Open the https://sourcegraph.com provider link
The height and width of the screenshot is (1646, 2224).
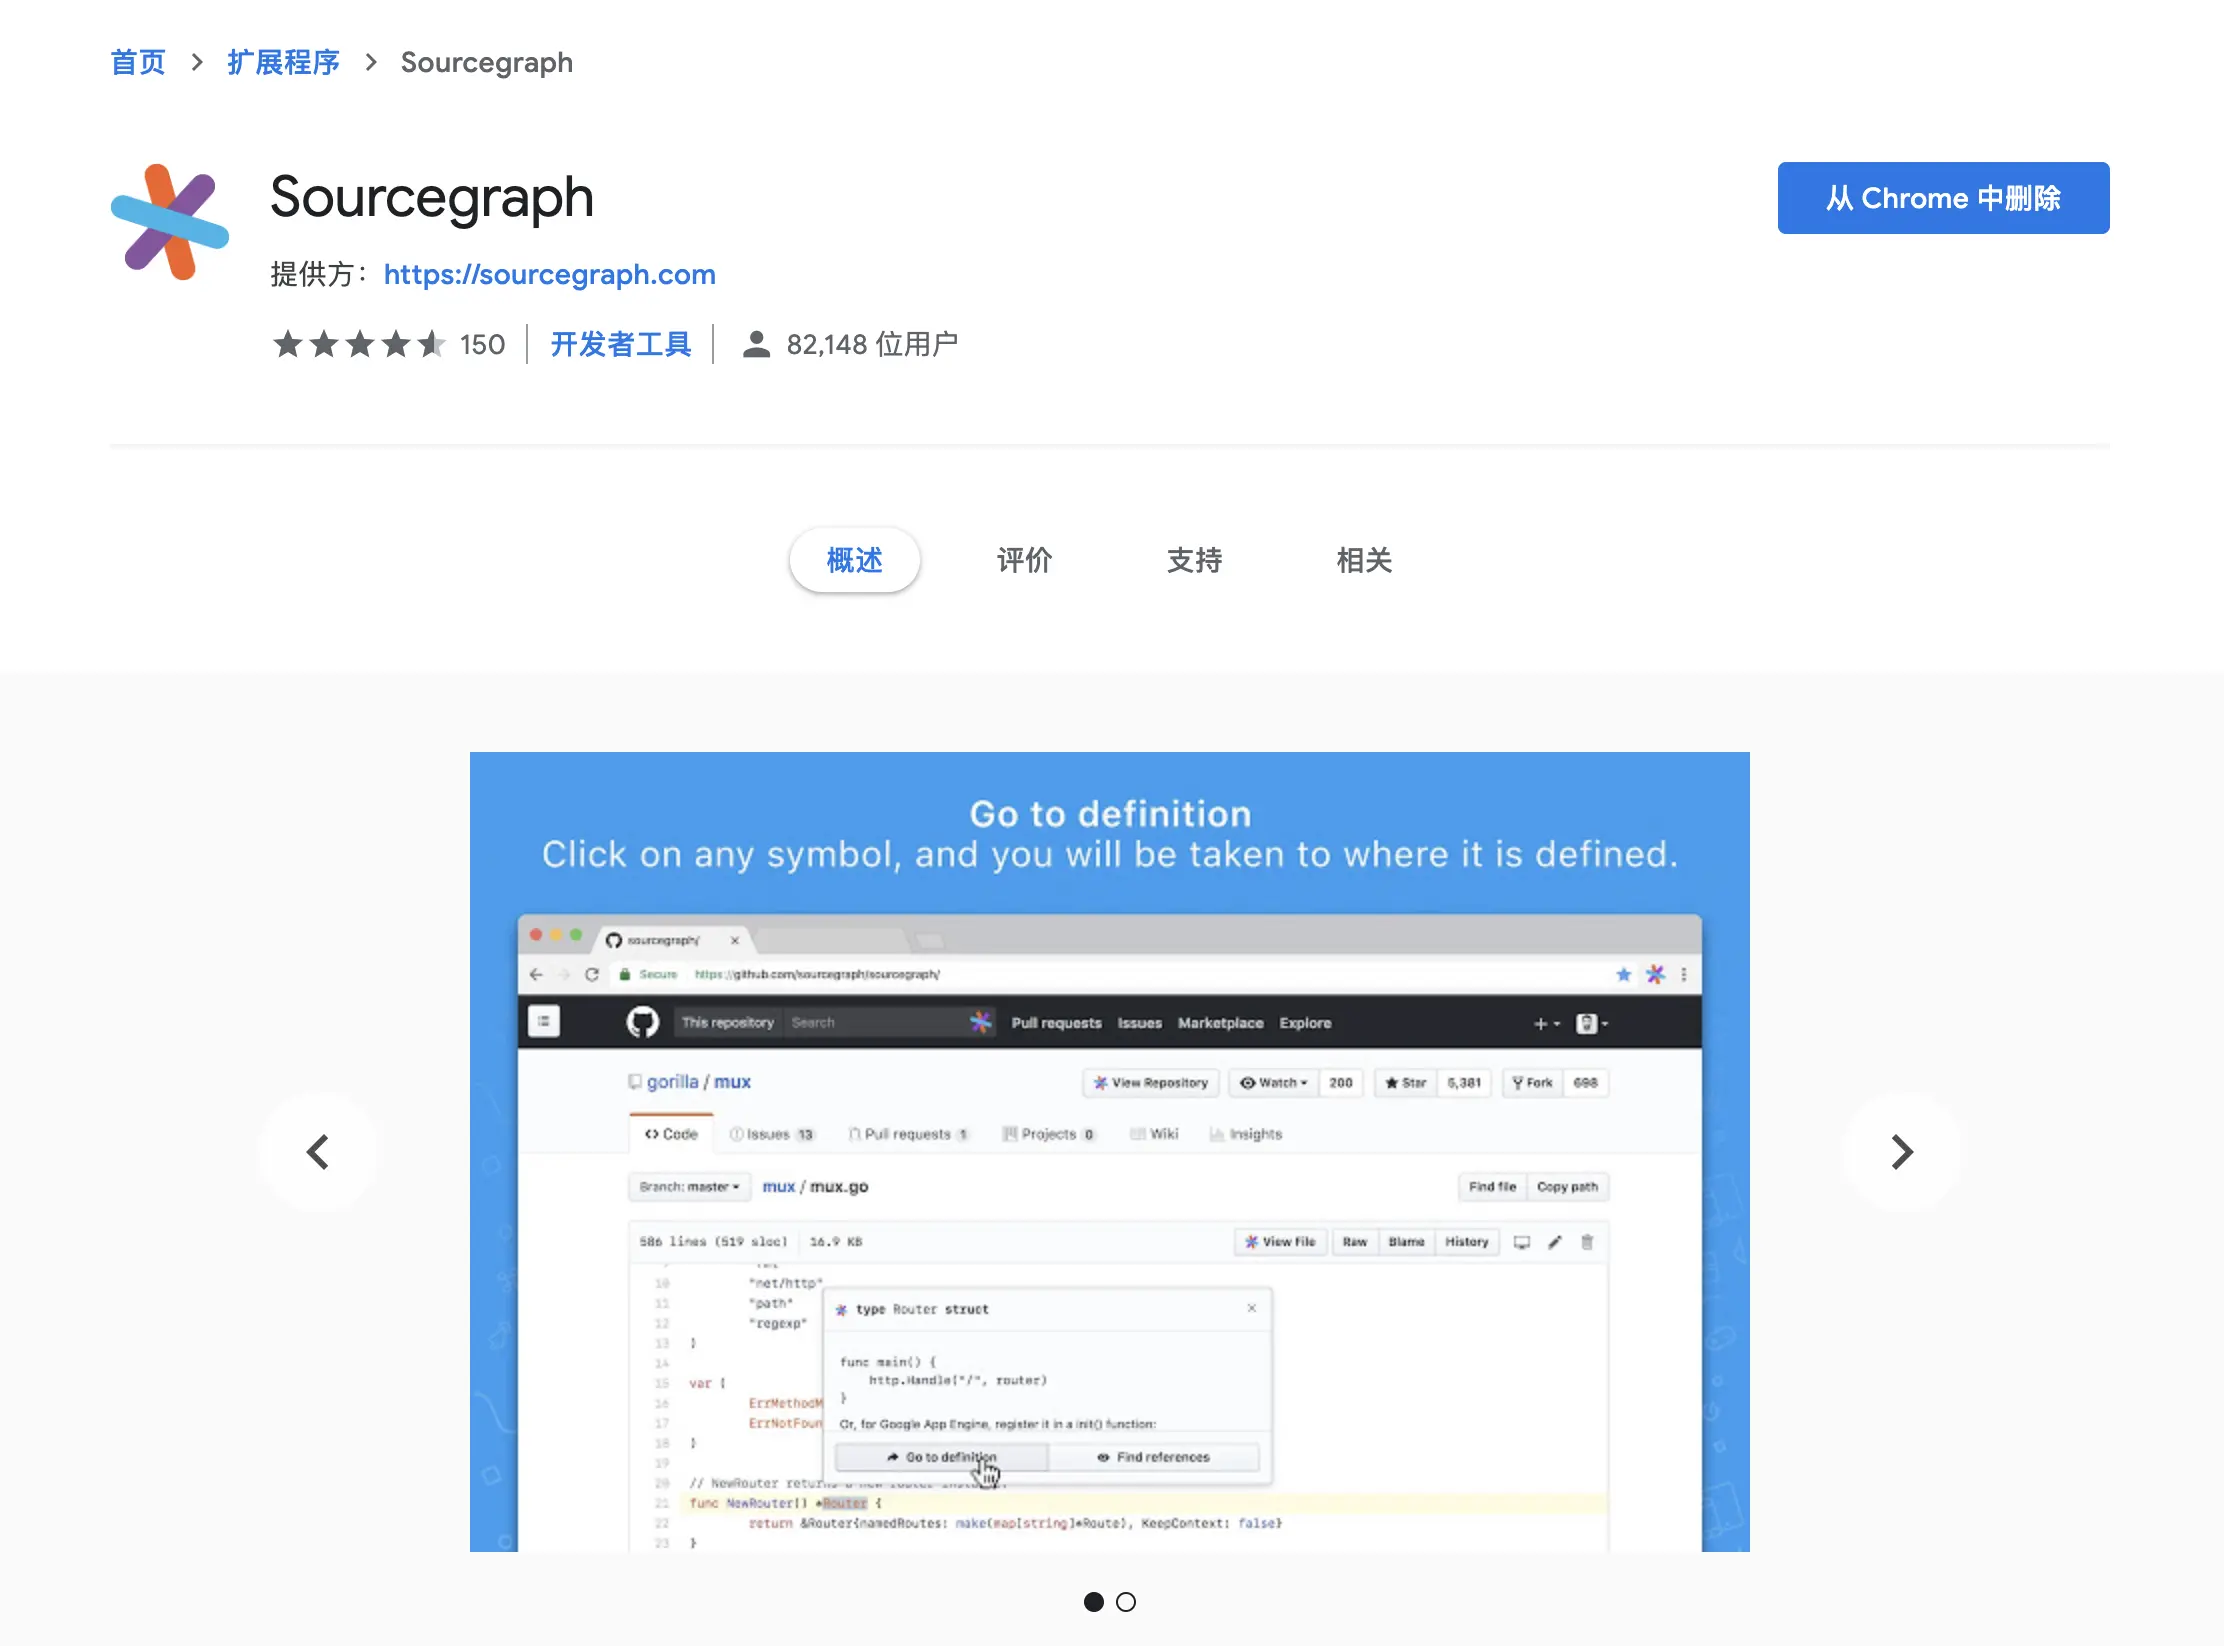click(549, 274)
